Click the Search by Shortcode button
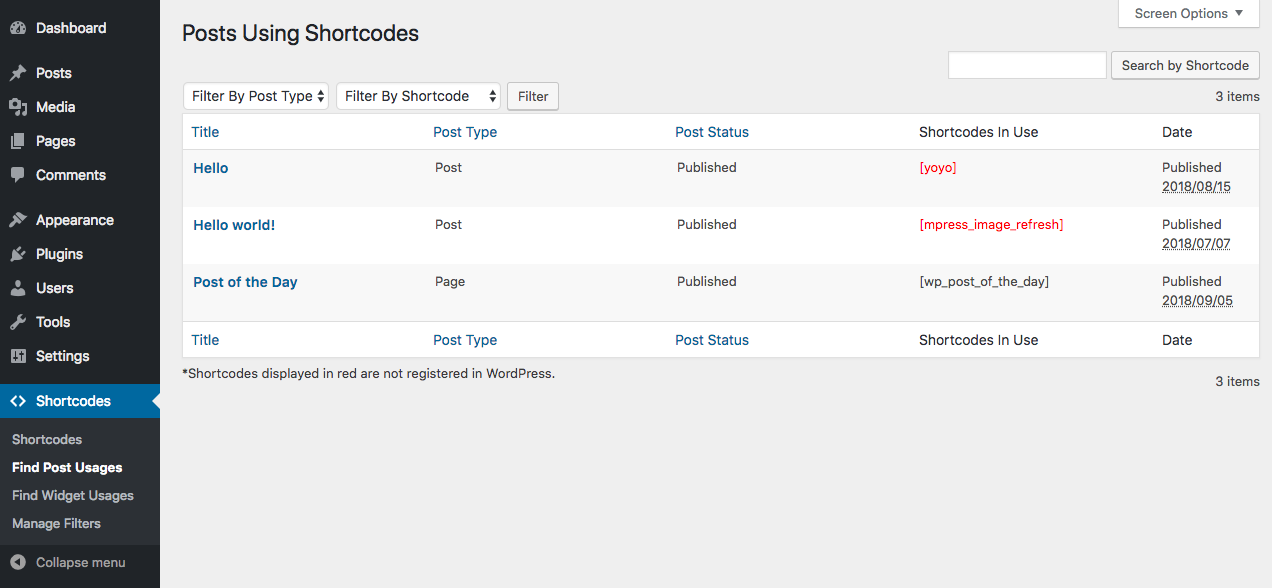 (x=1185, y=65)
